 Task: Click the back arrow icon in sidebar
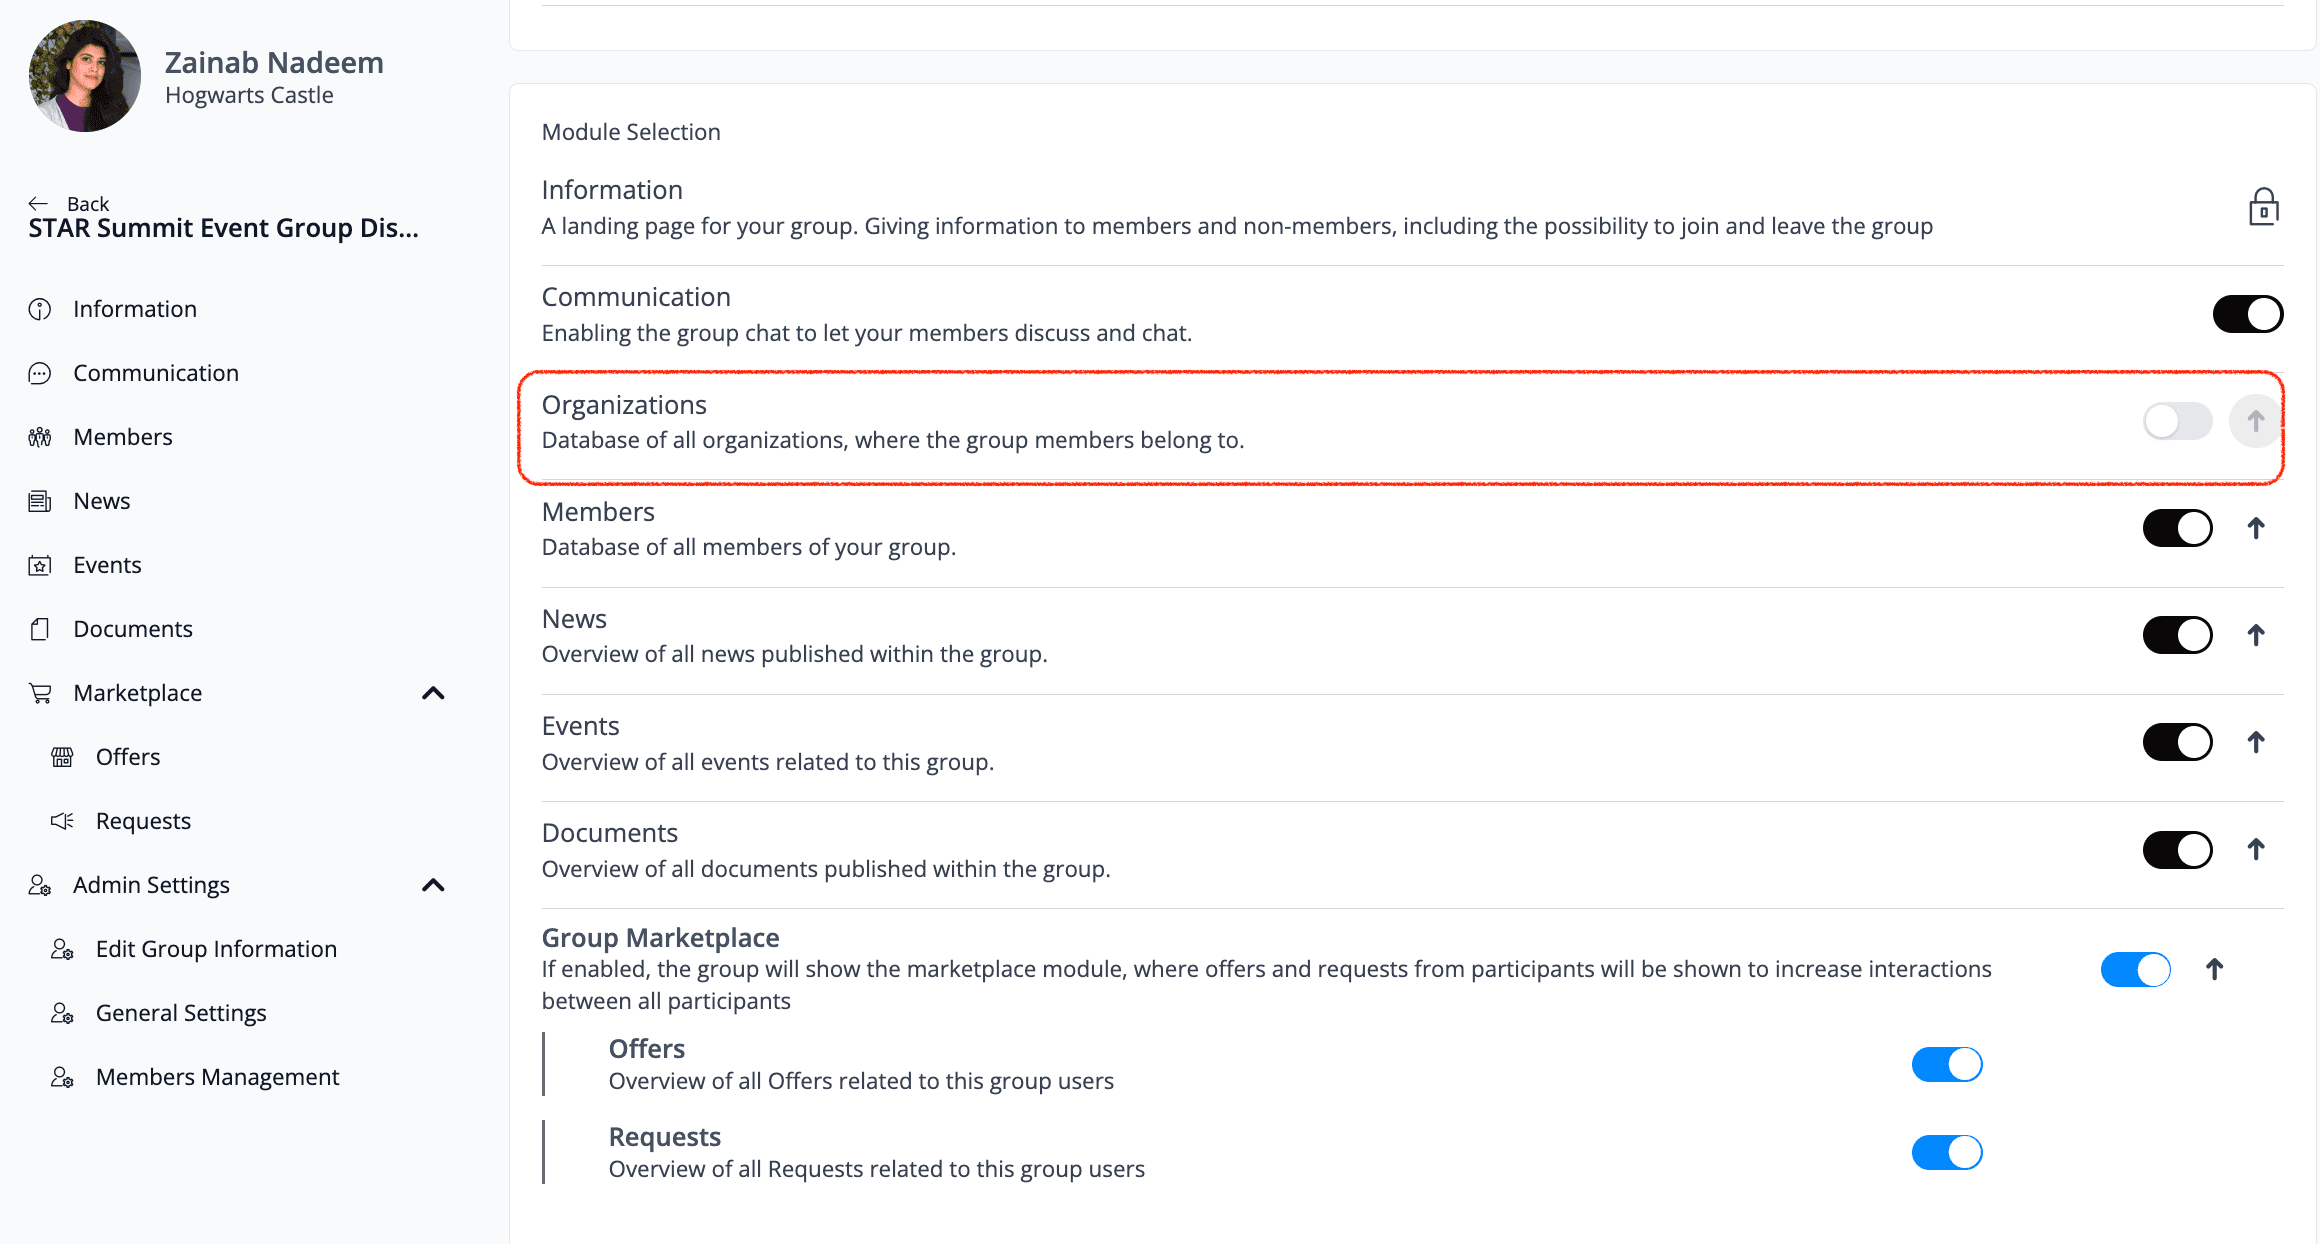click(38, 203)
